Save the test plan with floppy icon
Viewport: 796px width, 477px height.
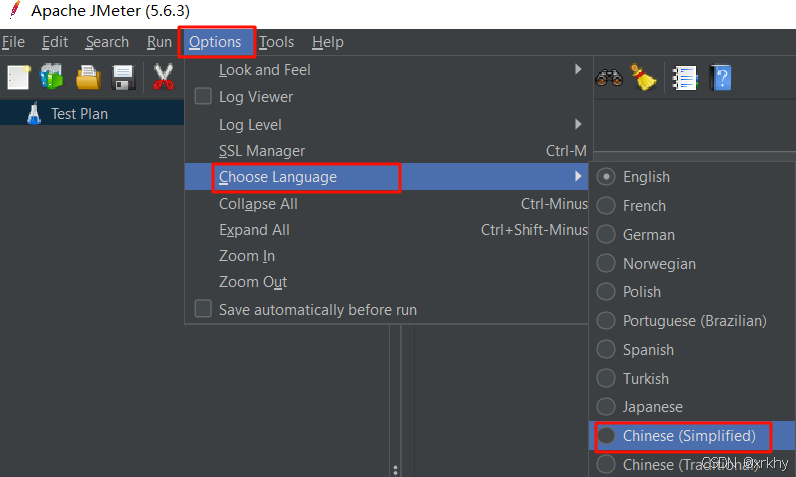(123, 78)
